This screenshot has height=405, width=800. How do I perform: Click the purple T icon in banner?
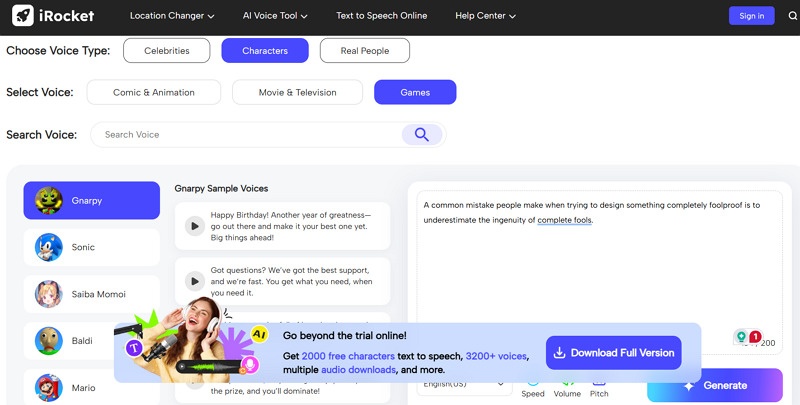tap(134, 348)
